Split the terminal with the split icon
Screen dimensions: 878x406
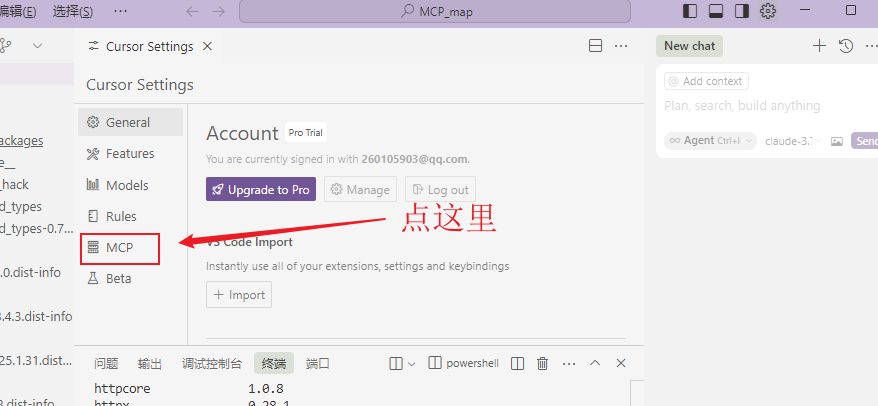pos(517,363)
